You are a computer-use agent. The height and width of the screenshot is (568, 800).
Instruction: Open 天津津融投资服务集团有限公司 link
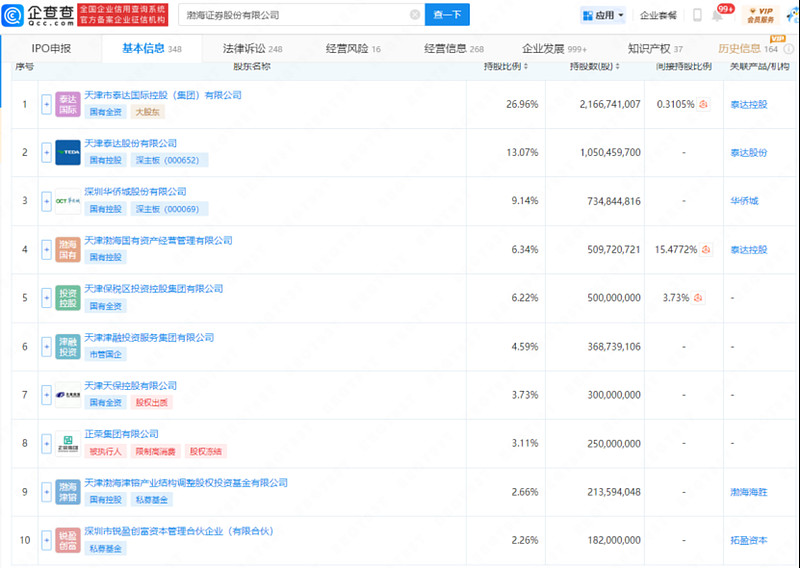tap(149, 337)
